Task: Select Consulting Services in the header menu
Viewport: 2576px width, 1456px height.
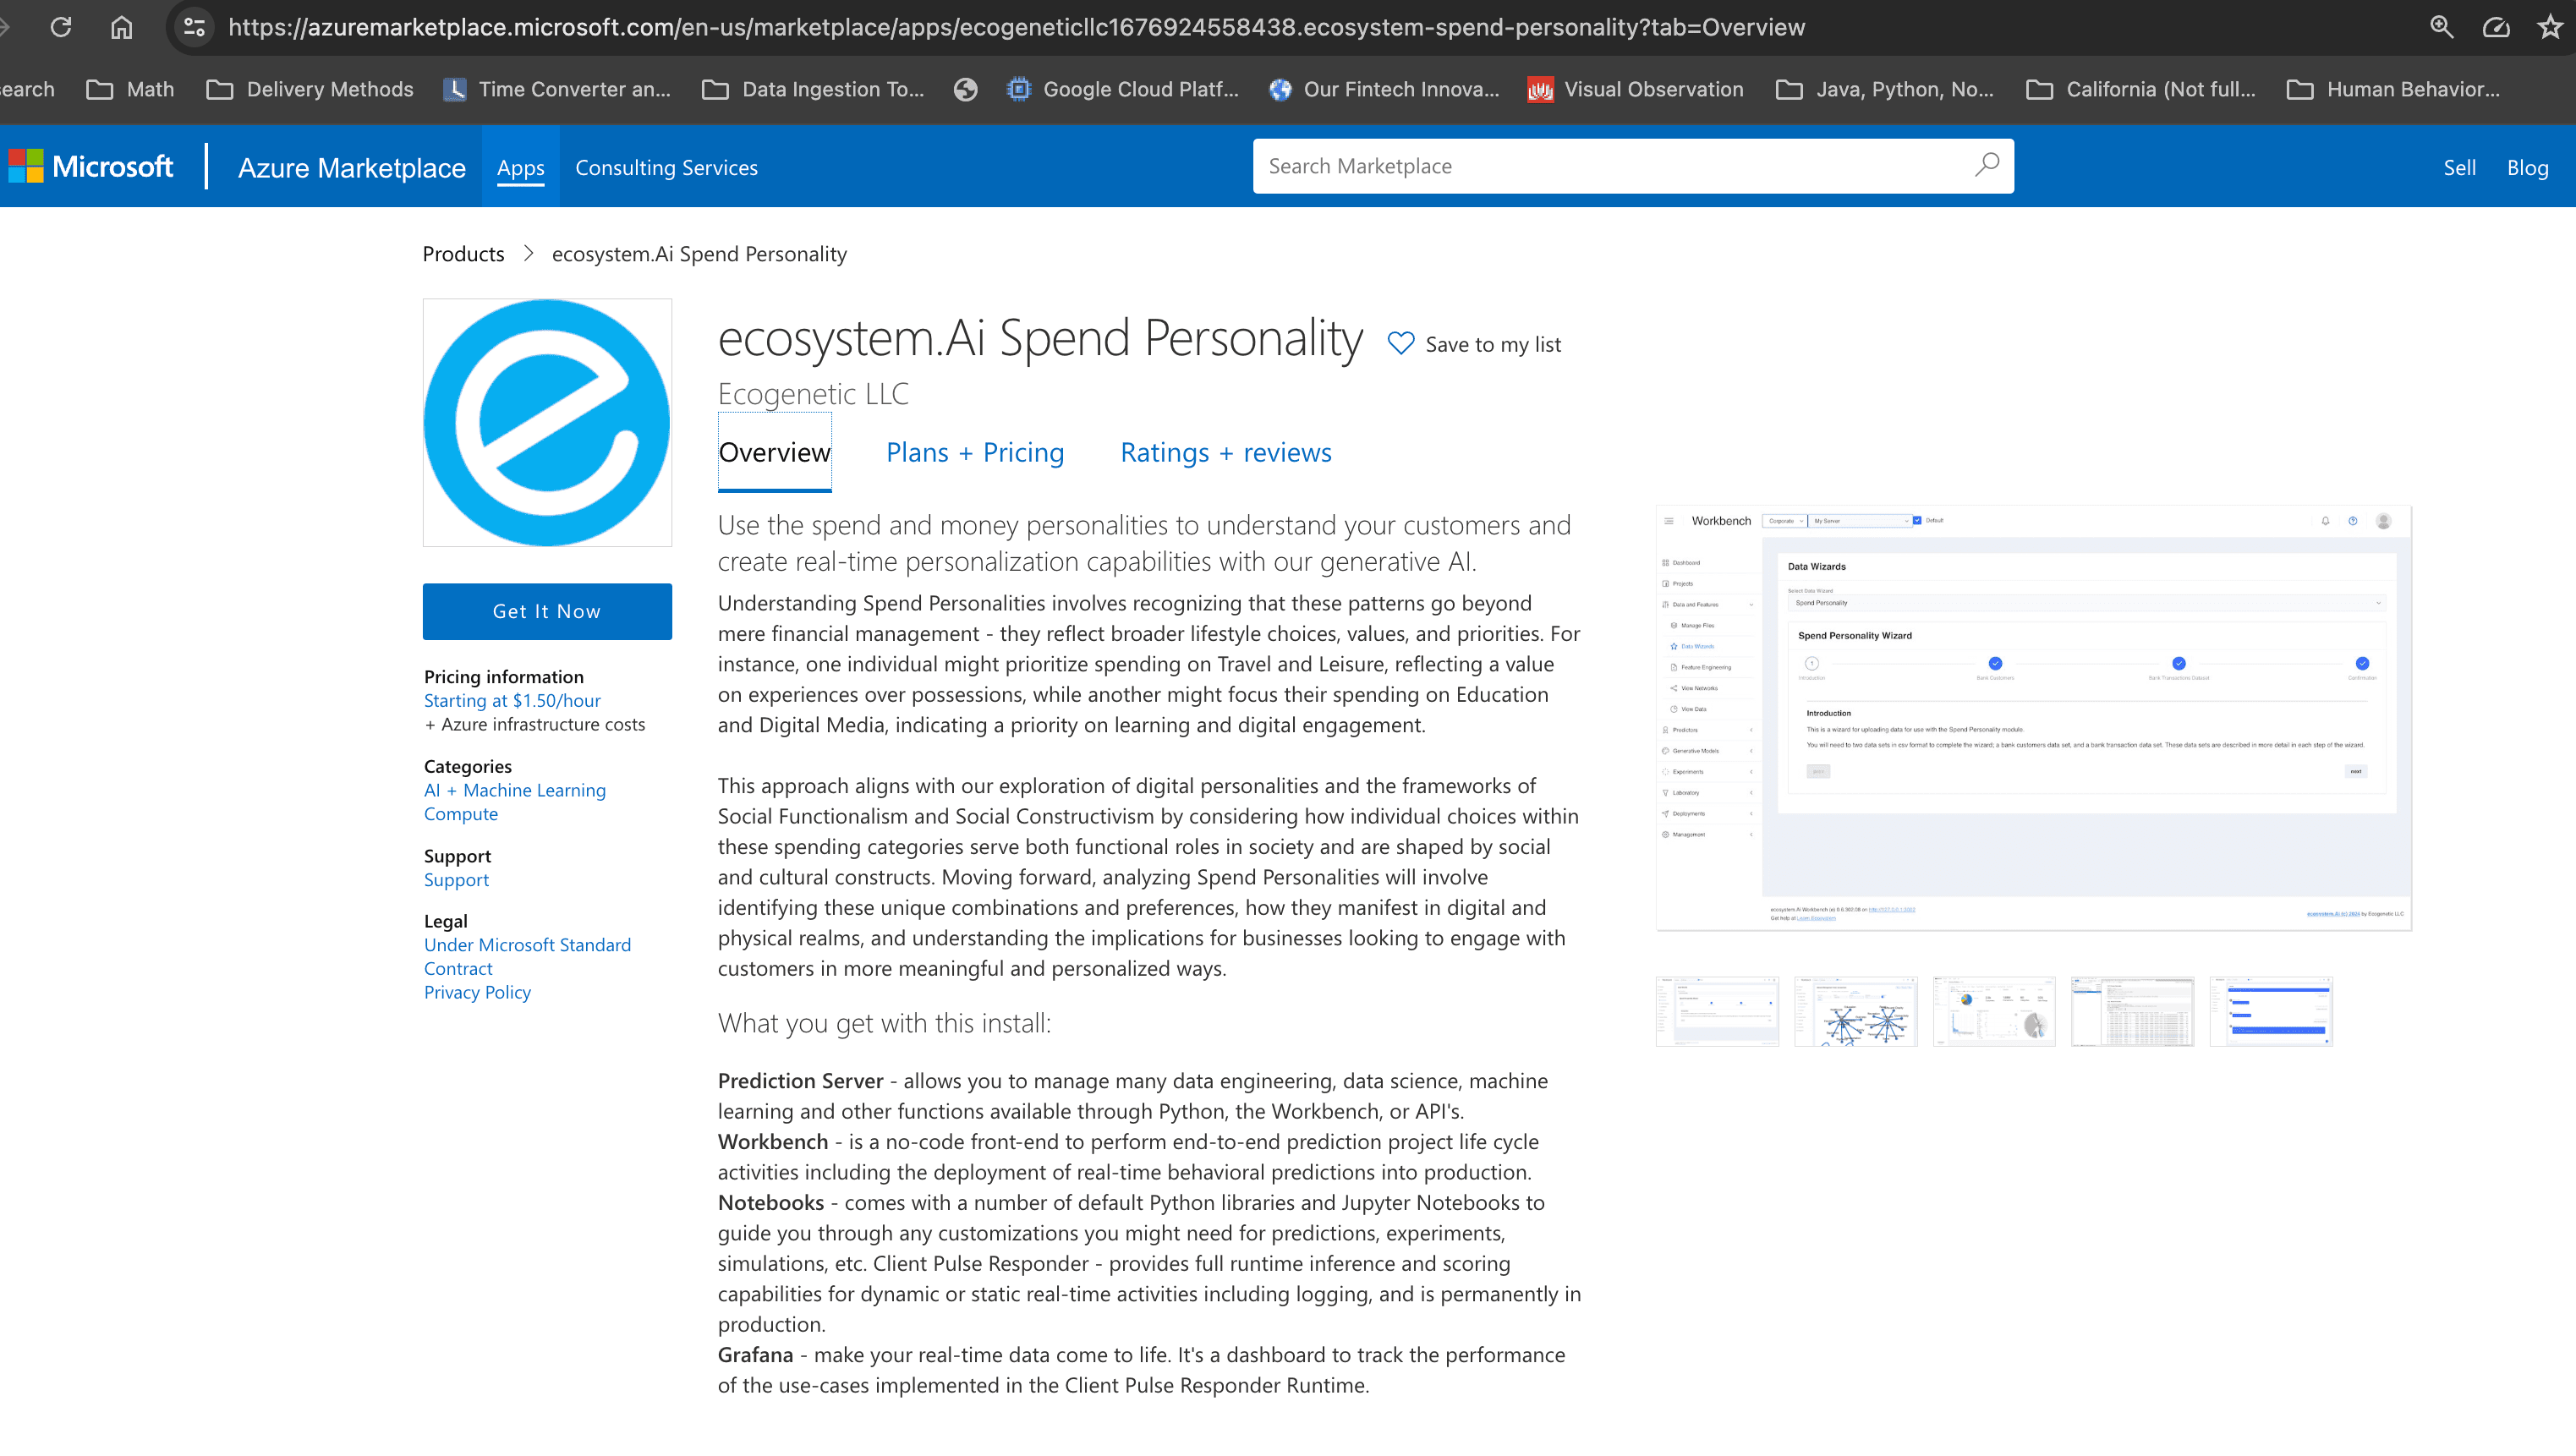Action: click(666, 167)
